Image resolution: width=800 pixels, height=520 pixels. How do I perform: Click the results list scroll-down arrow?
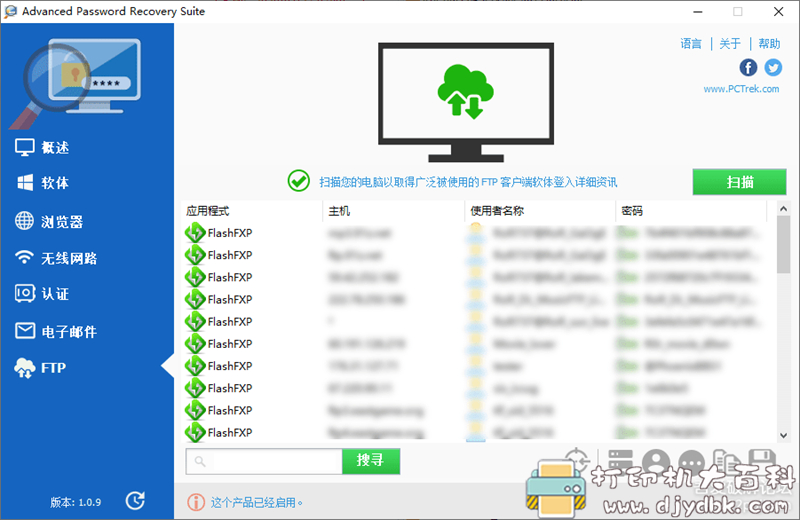pos(784,435)
